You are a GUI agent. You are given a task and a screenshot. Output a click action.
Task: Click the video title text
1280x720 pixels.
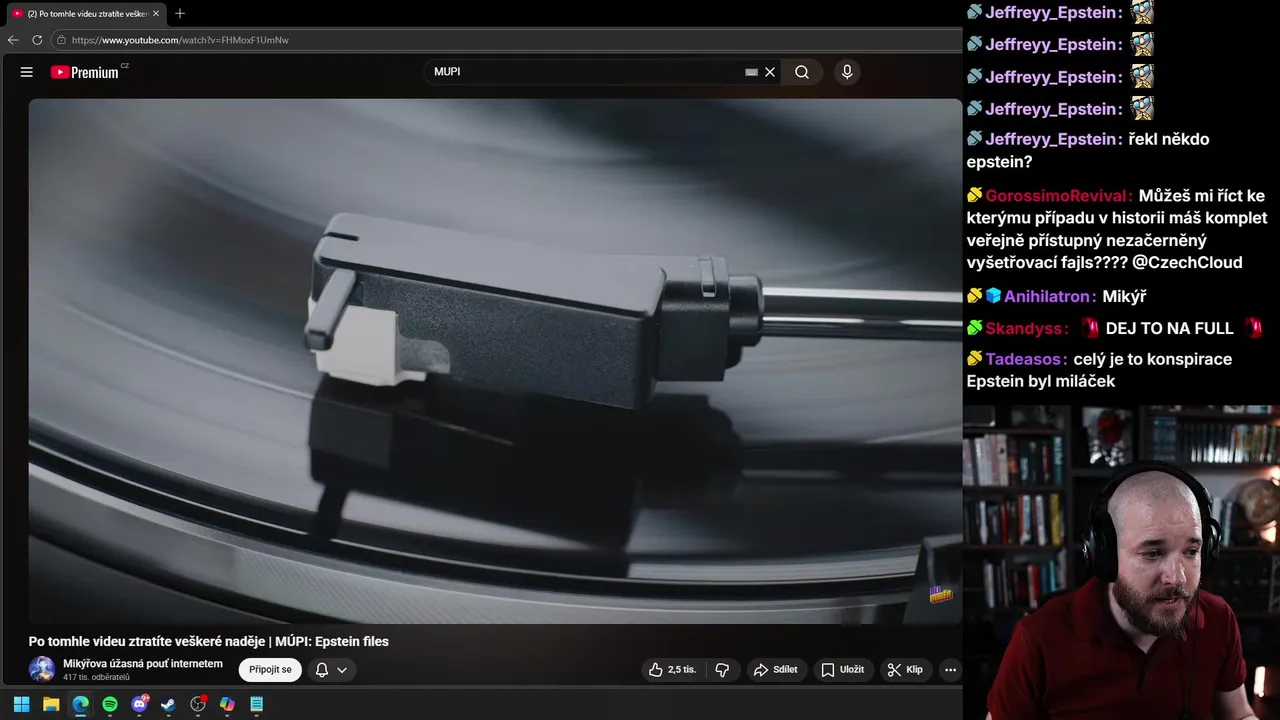(x=208, y=642)
